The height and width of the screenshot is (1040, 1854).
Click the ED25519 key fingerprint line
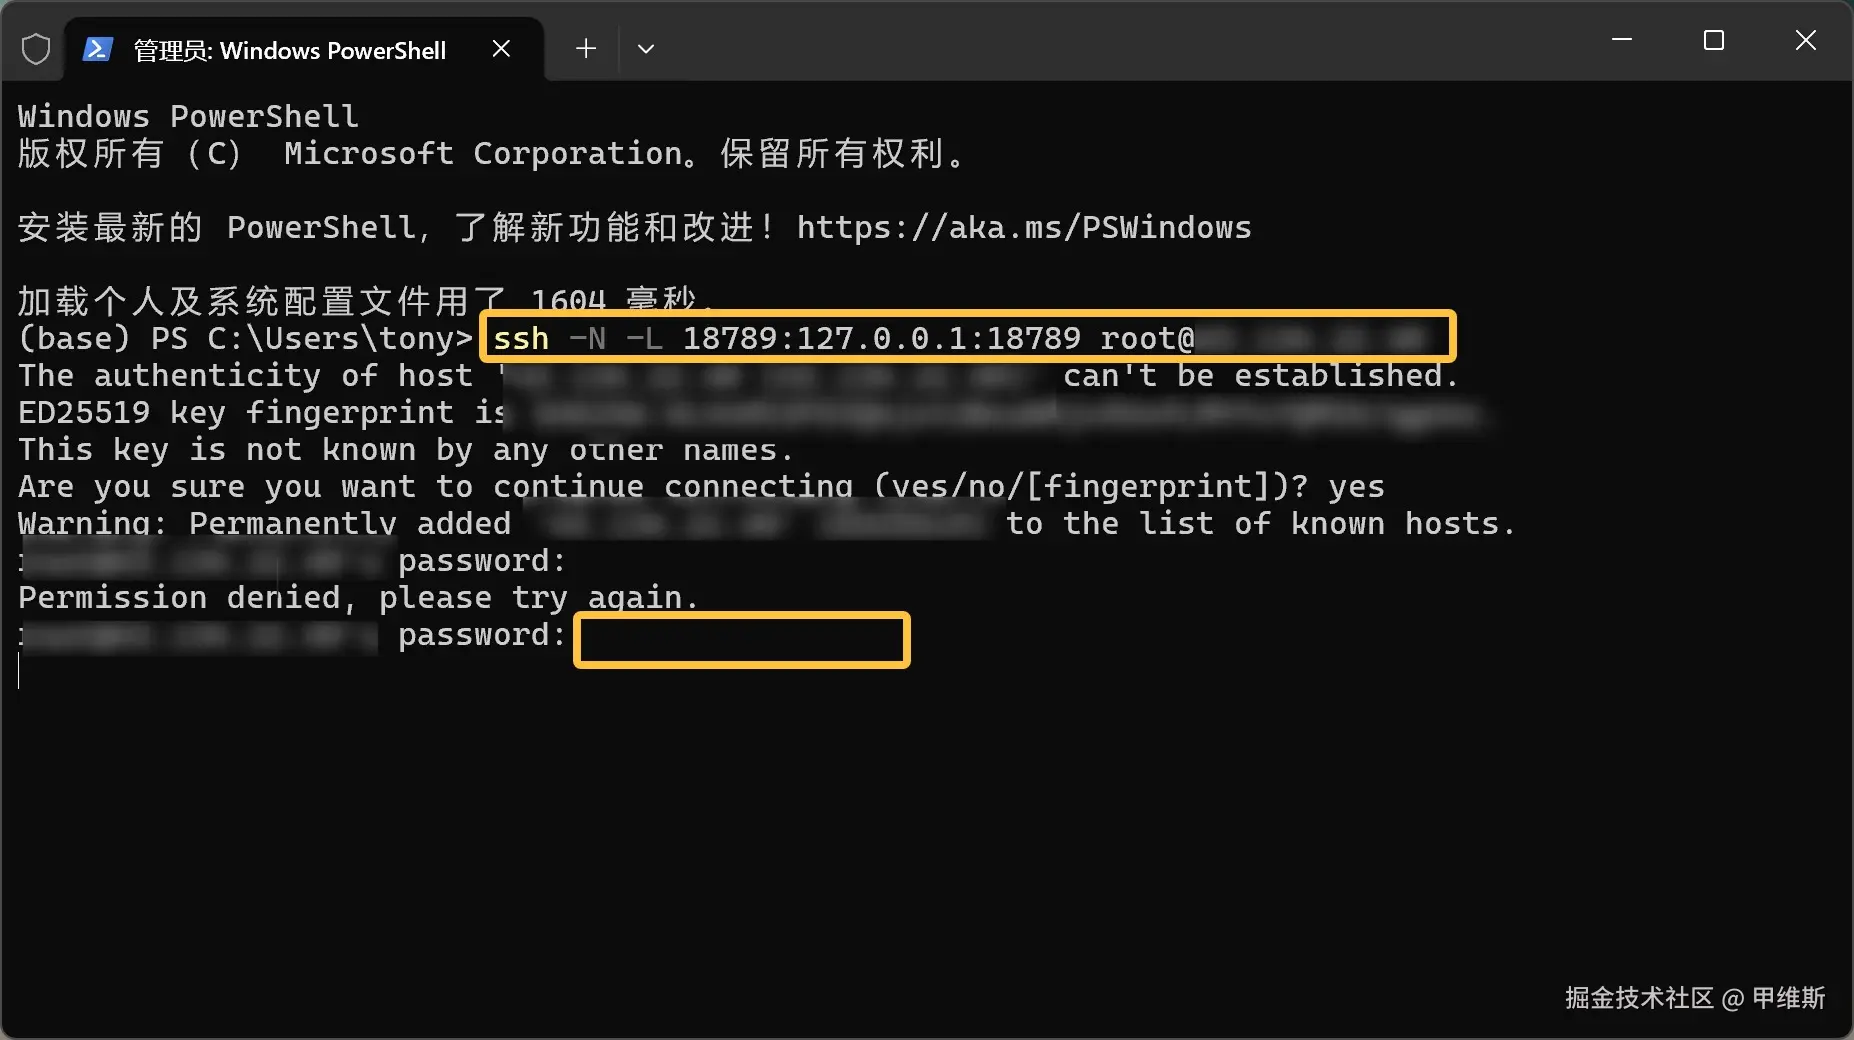tap(260, 412)
